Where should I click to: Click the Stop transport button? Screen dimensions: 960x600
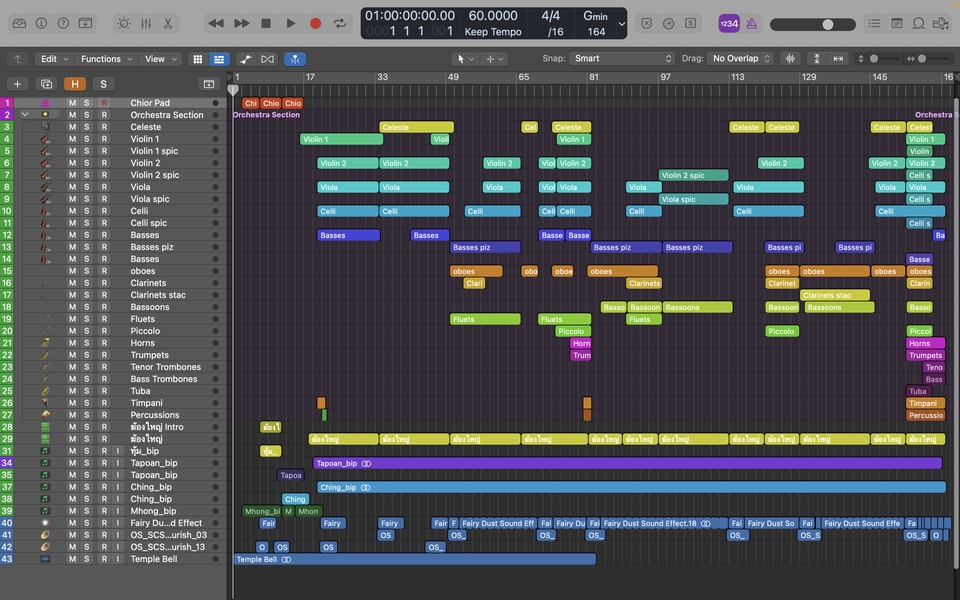point(266,23)
